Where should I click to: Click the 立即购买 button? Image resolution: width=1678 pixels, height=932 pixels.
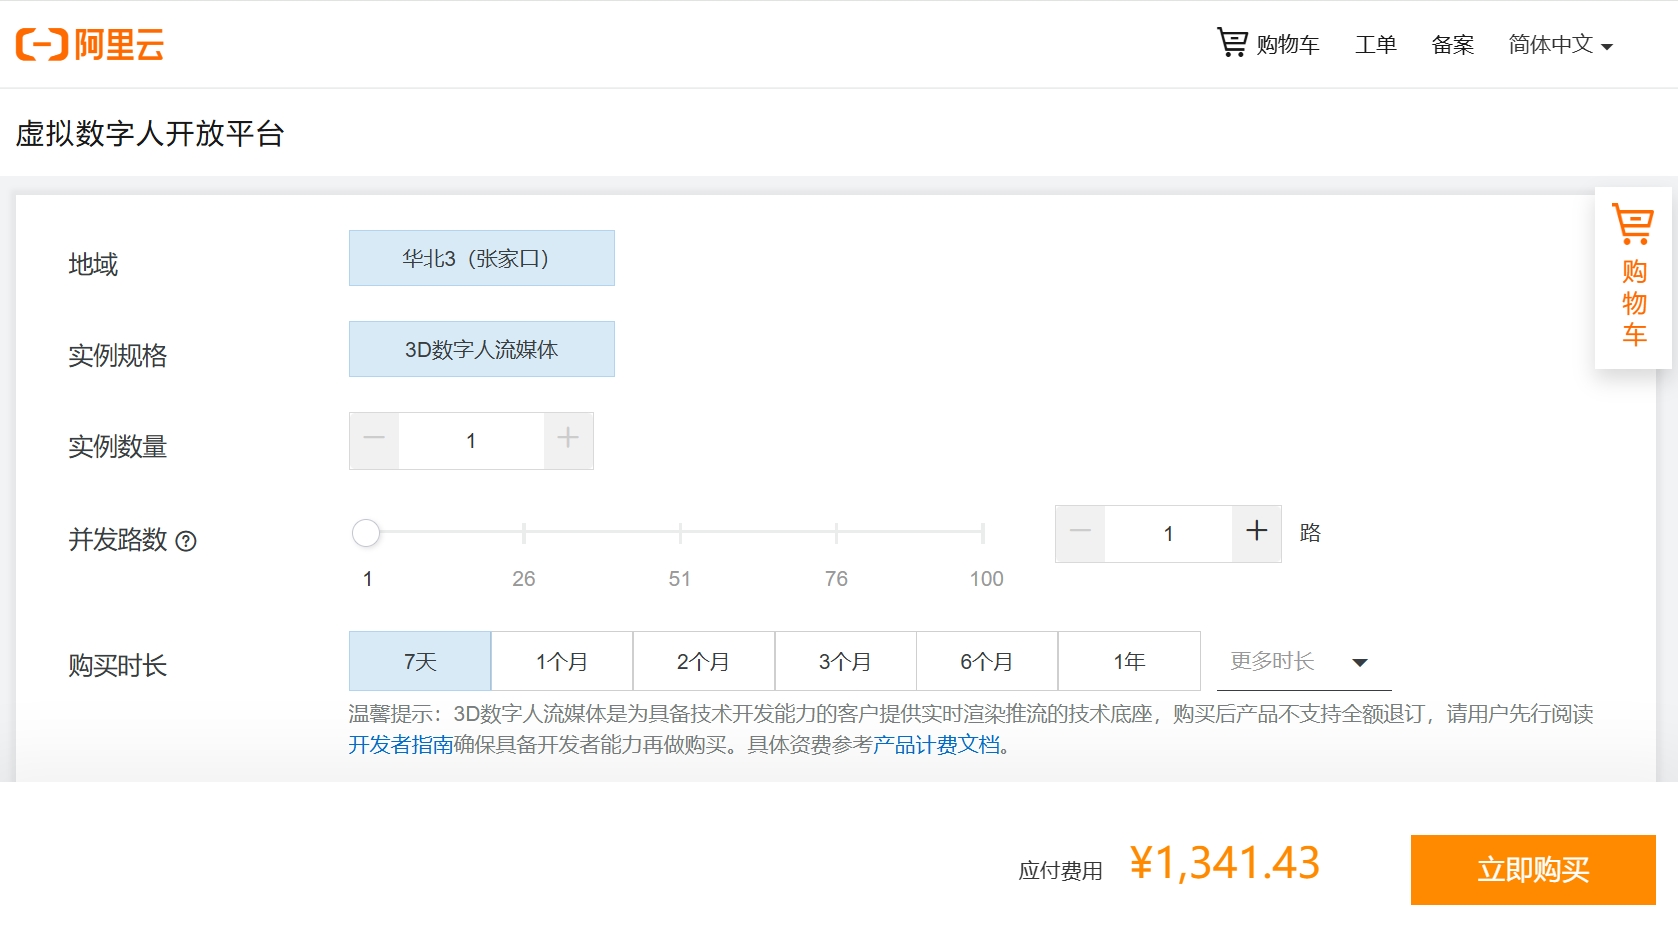point(1533,870)
